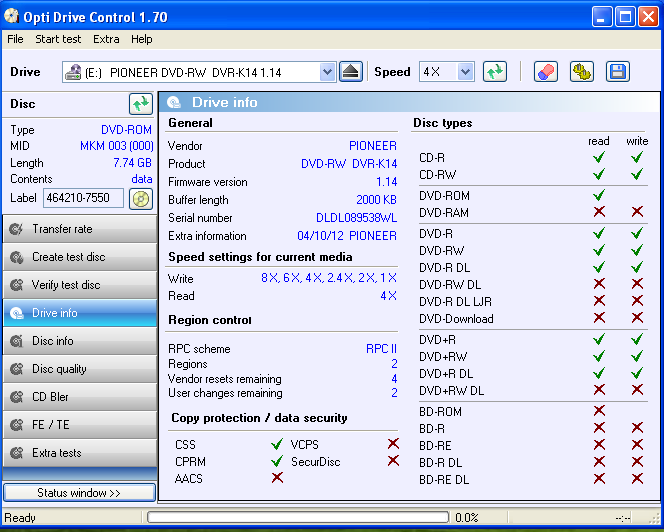Viewport: 664px width, 532px height.
Task: Click the BD-RE DL write cross mark
Action: pos(637,479)
